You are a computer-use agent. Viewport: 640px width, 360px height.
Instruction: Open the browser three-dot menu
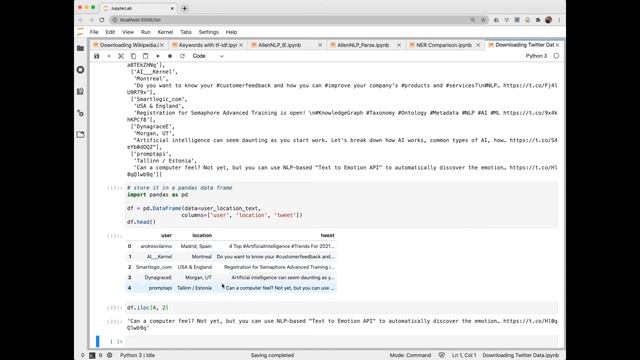point(559,20)
